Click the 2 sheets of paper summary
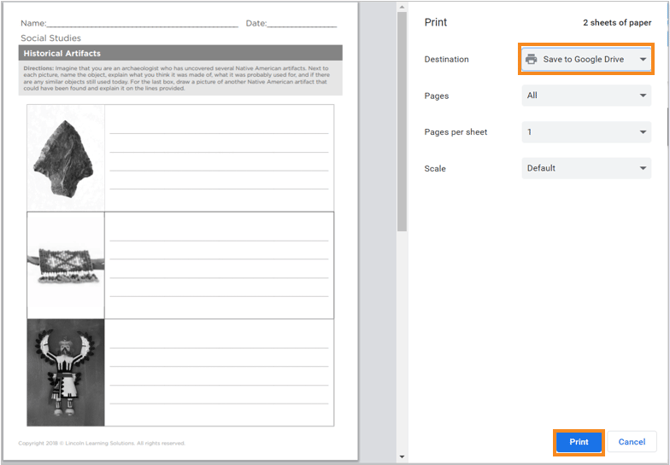Image resolution: width=670 pixels, height=465 pixels. 617,22
